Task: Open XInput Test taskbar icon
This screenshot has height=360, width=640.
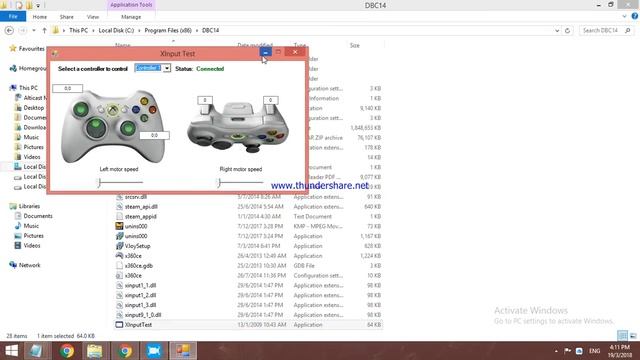Action: (x=183, y=351)
